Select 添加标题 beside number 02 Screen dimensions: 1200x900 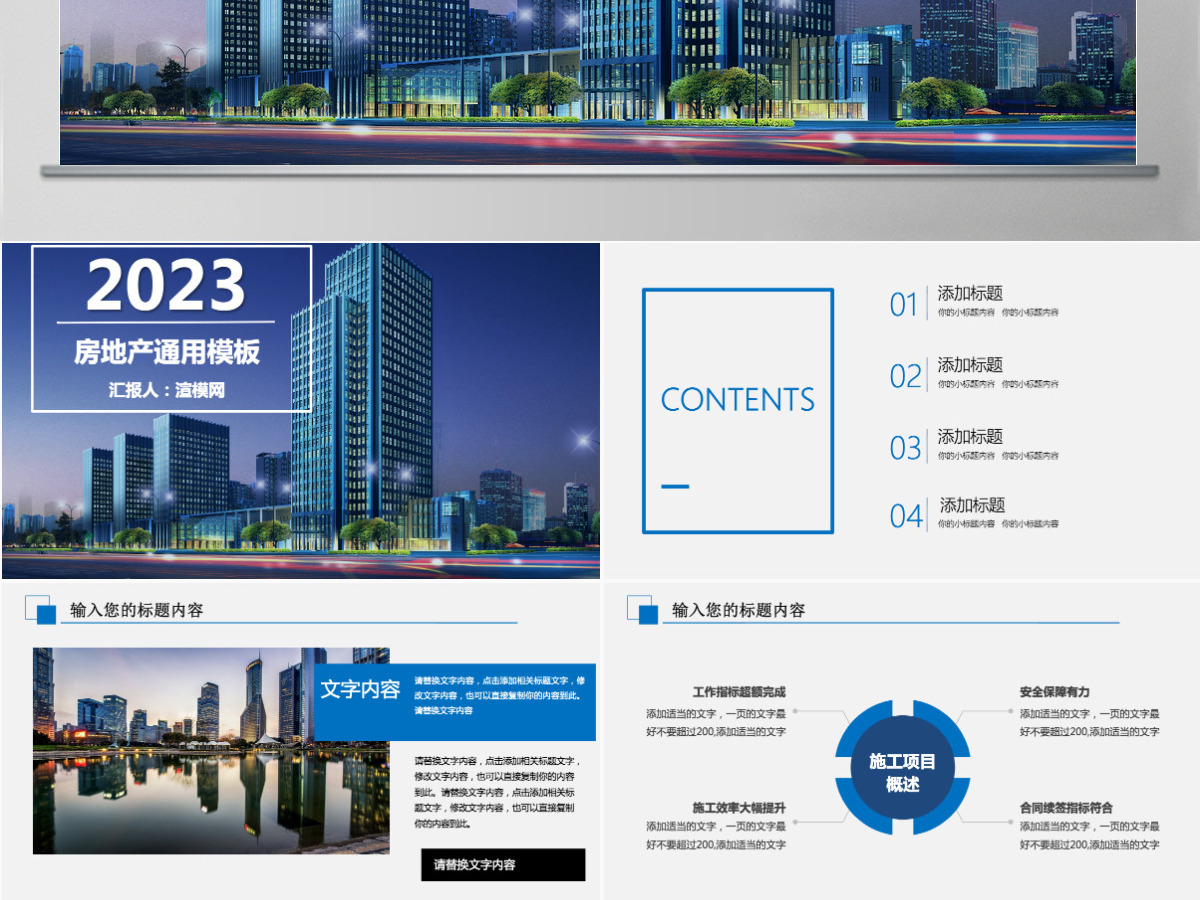click(x=970, y=365)
